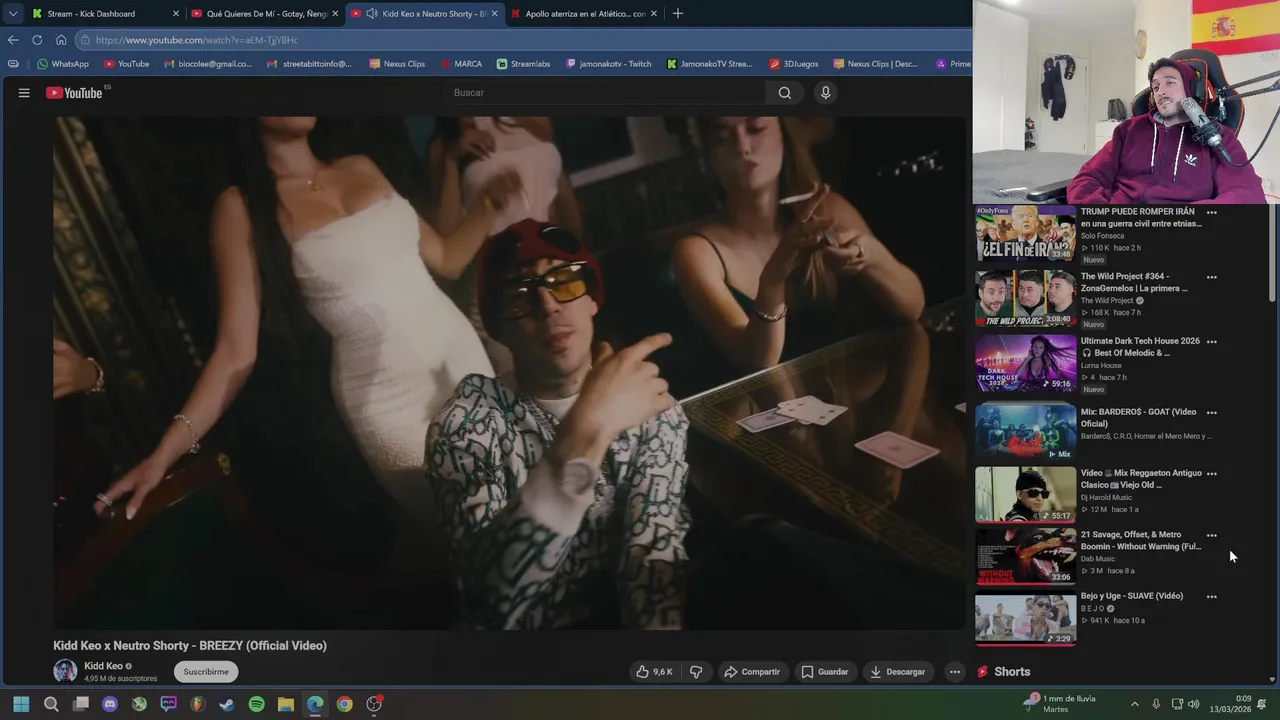Show hidden system tray icons
The width and height of the screenshot is (1280, 720).
(x=1134, y=704)
